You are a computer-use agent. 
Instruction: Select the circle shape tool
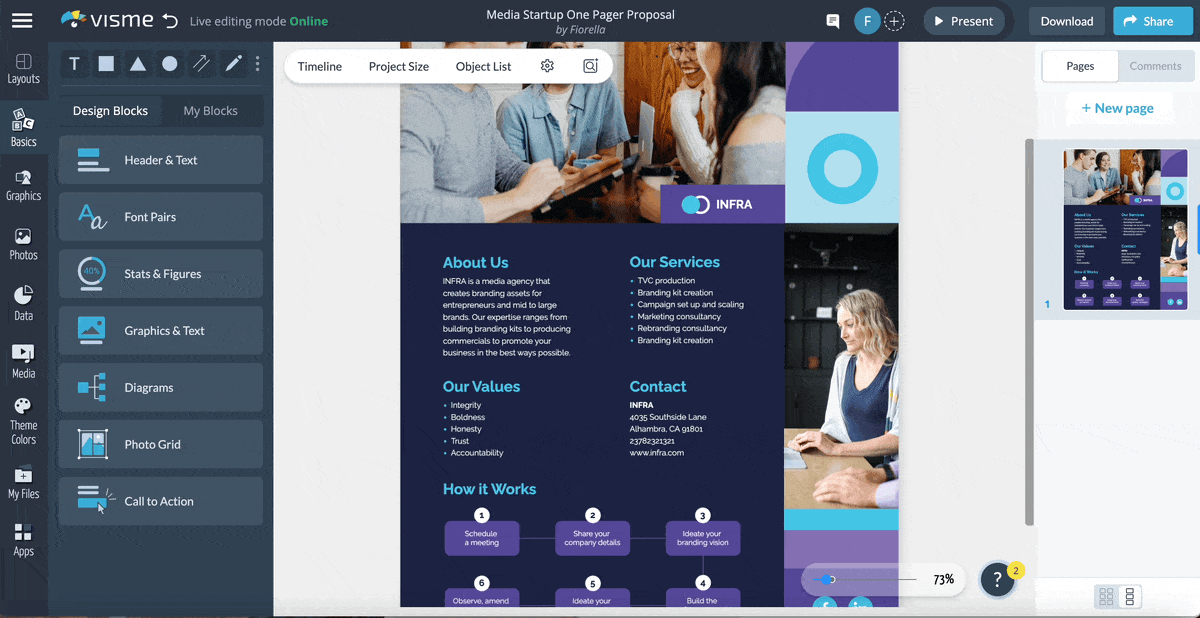169,63
